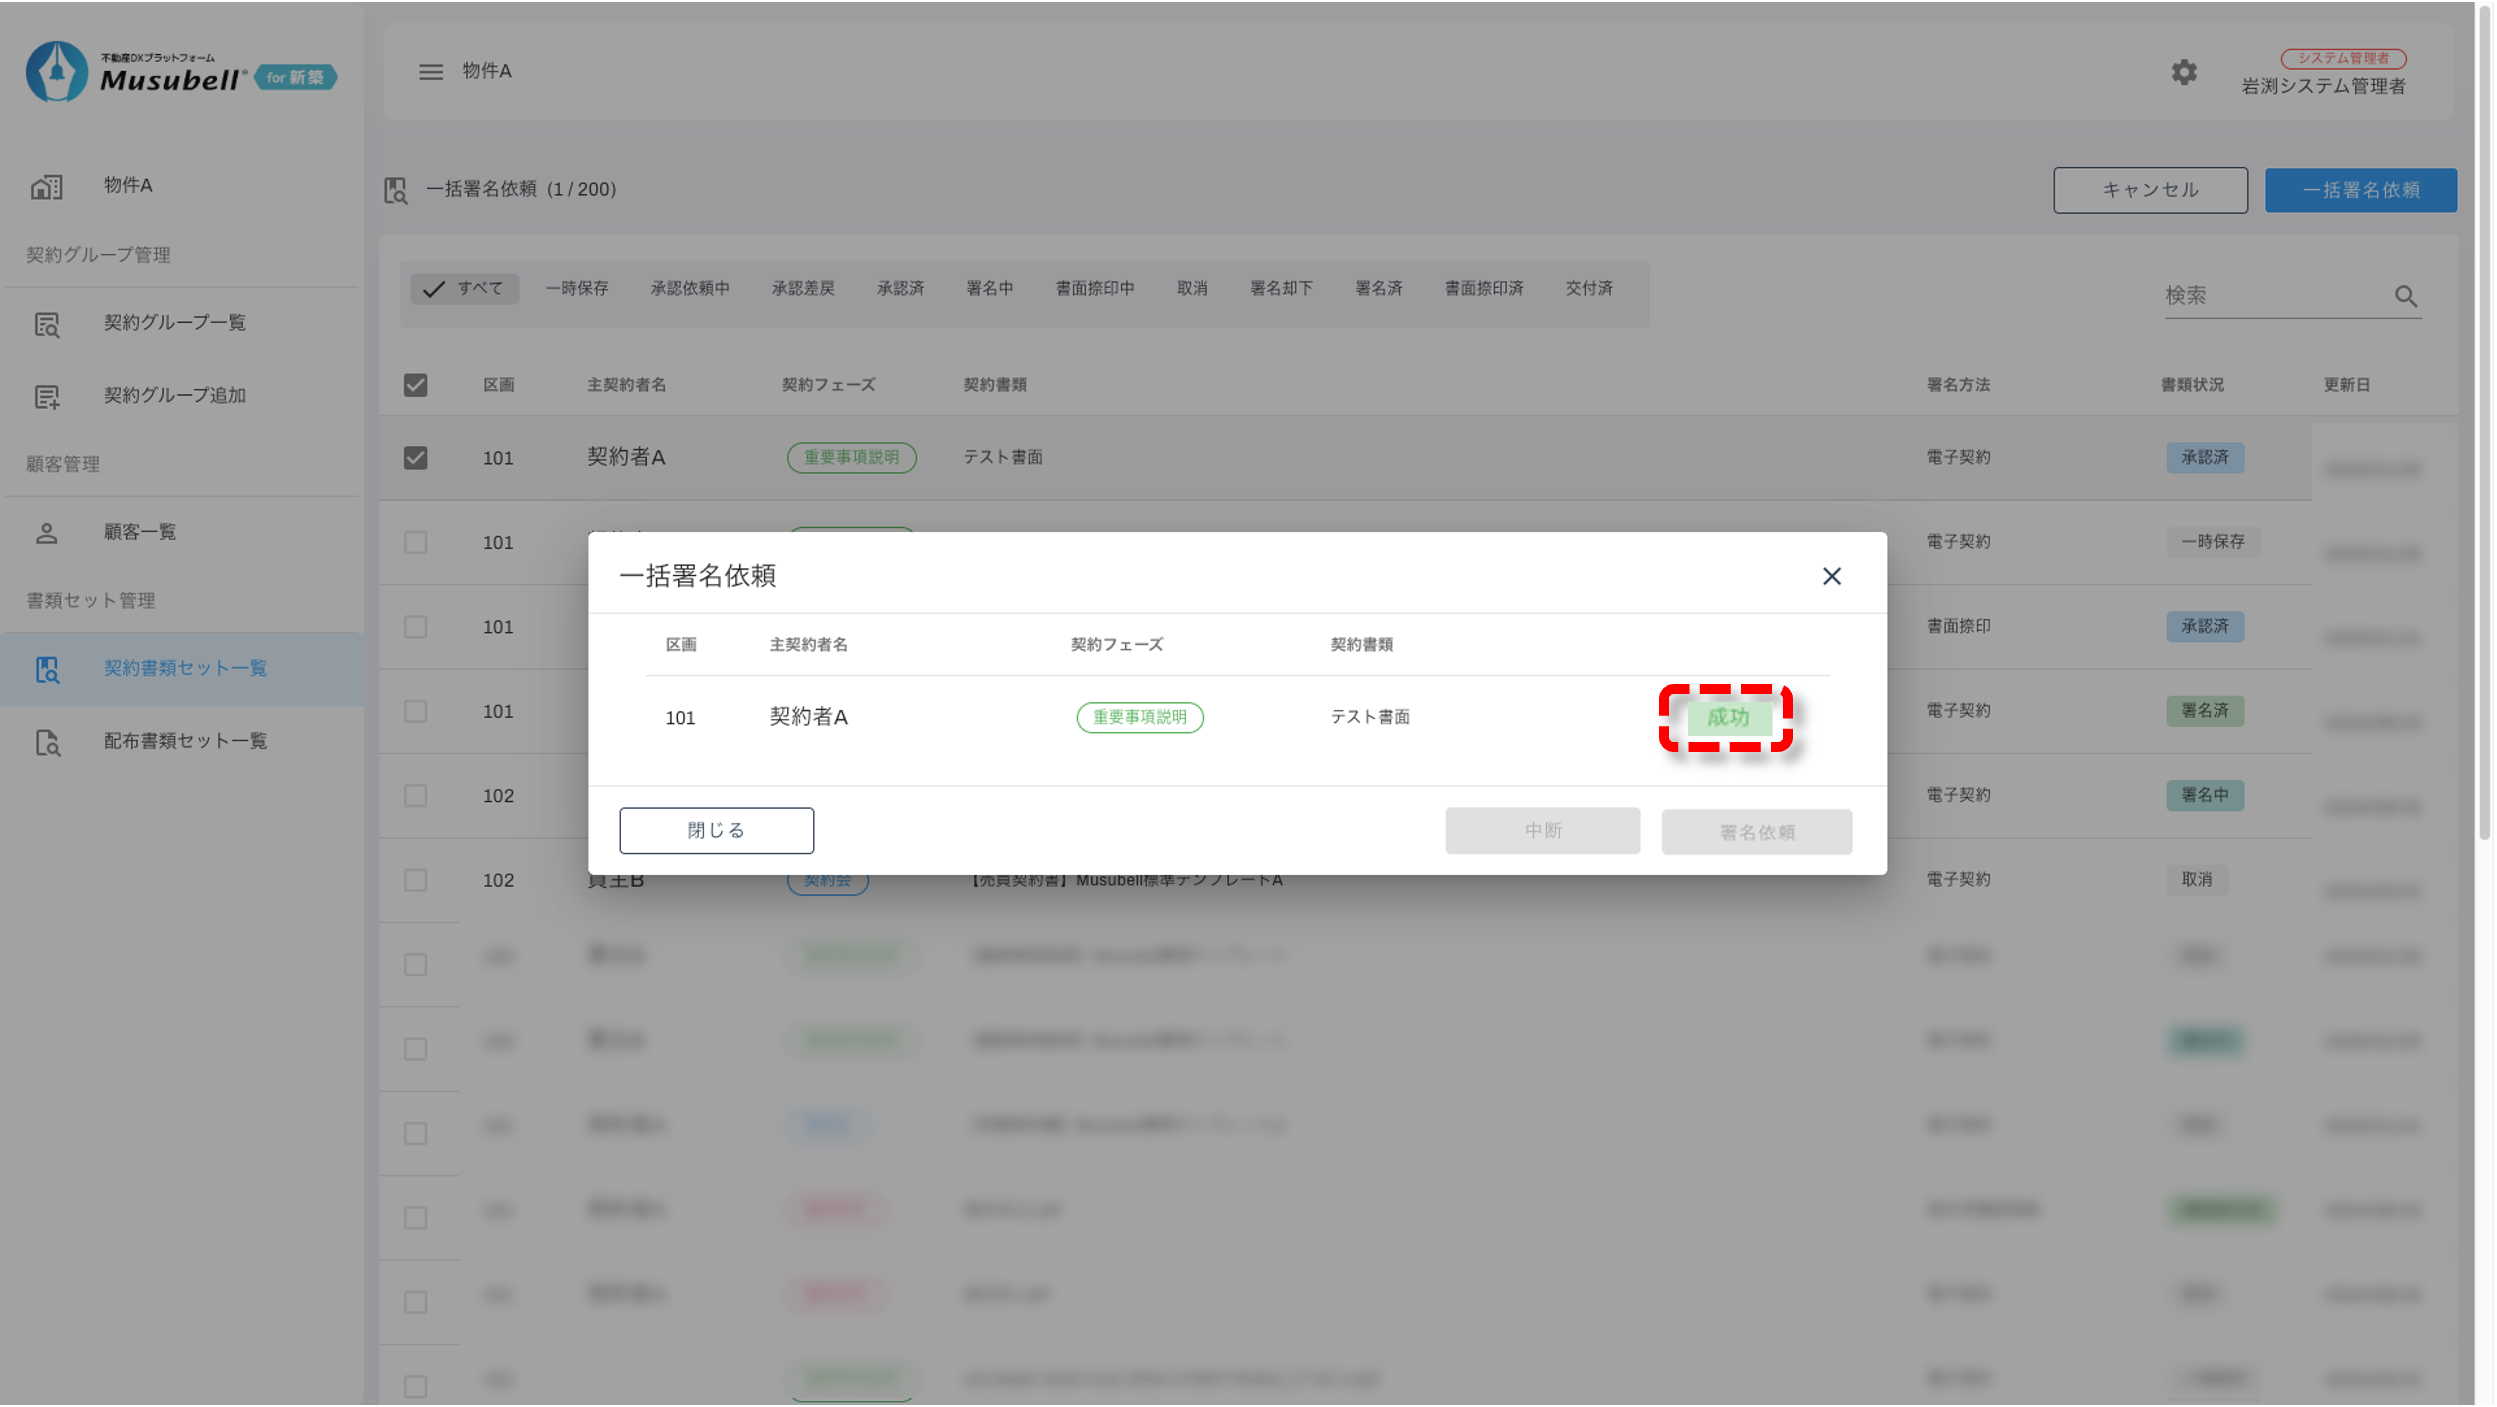Open 契約グループ一覧 sidebar icon
This screenshot has height=1407, width=2497.
pos(46,324)
